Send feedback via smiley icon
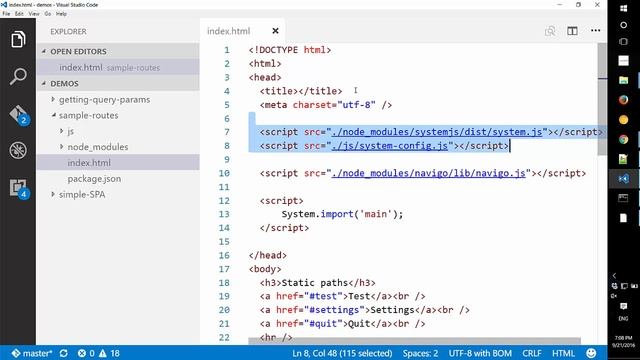The width and height of the screenshot is (640, 360). click(591, 353)
